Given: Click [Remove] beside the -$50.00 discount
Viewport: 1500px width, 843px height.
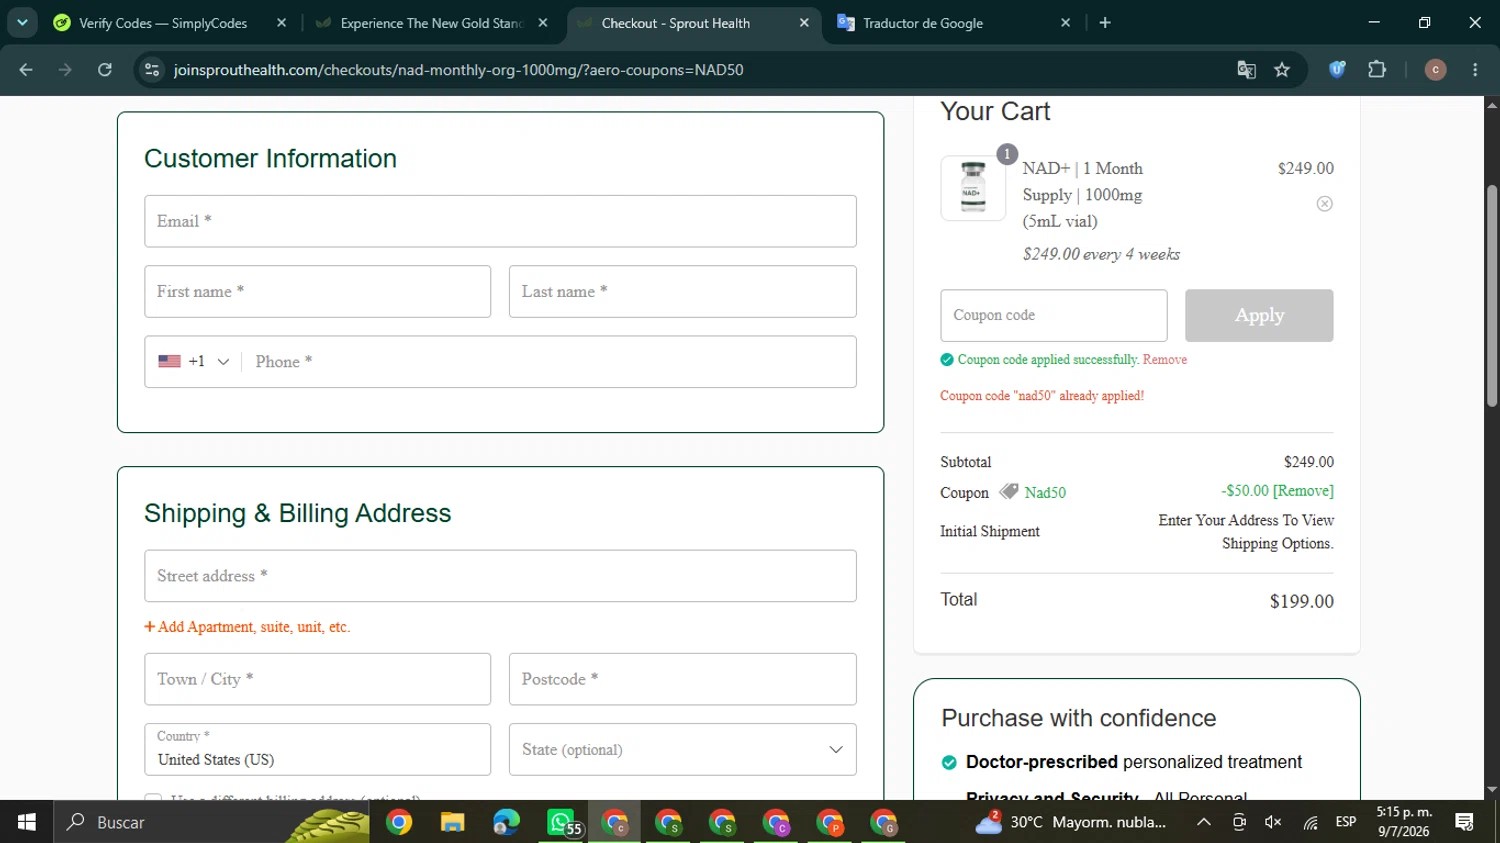Looking at the screenshot, I should pyautogui.click(x=1303, y=491).
